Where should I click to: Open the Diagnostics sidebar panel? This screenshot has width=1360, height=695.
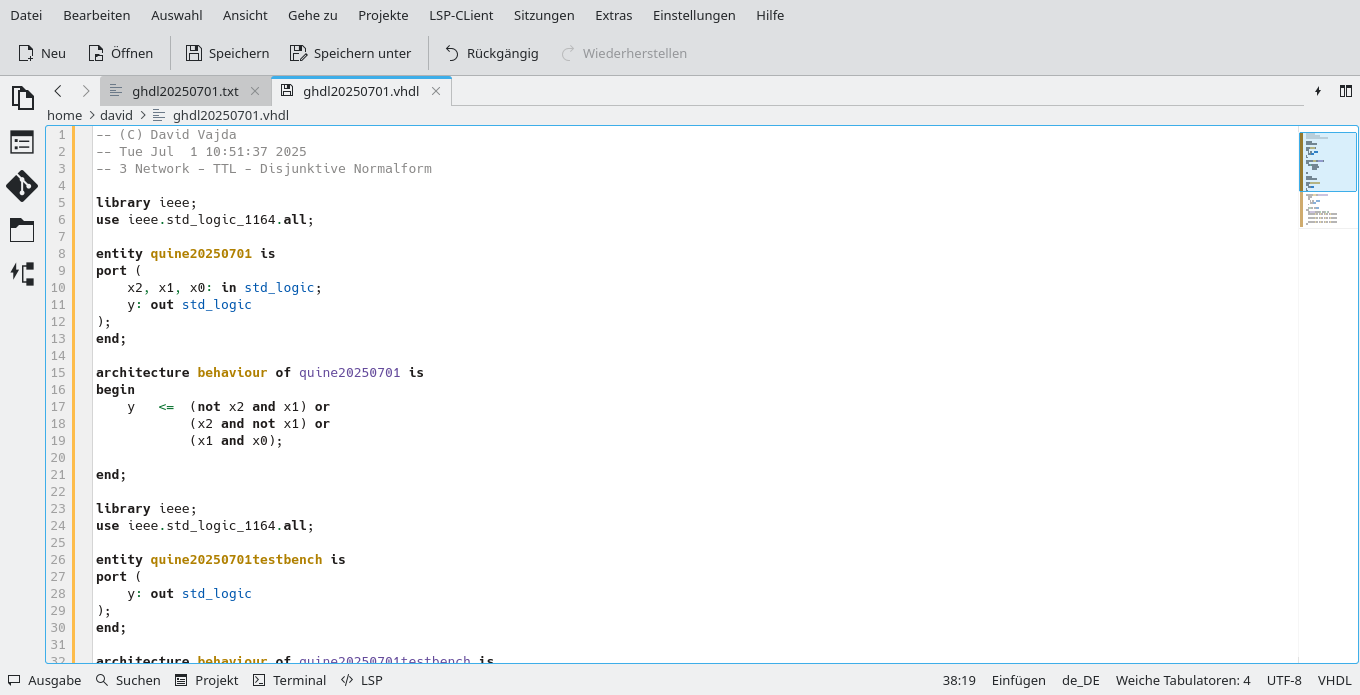[x=22, y=273]
